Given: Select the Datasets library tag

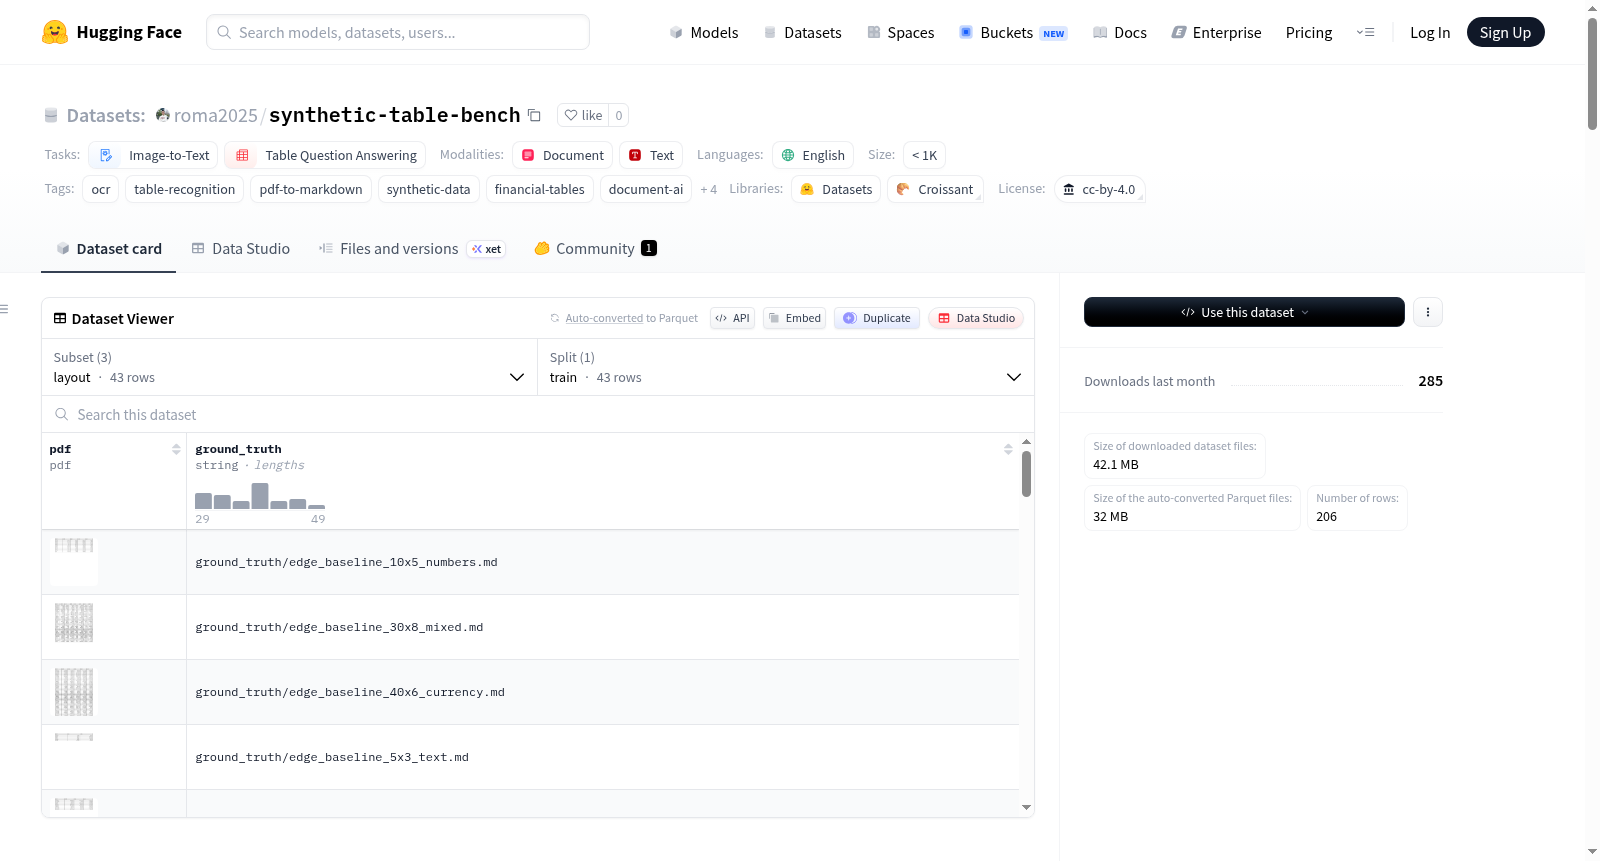Looking at the screenshot, I should [836, 189].
